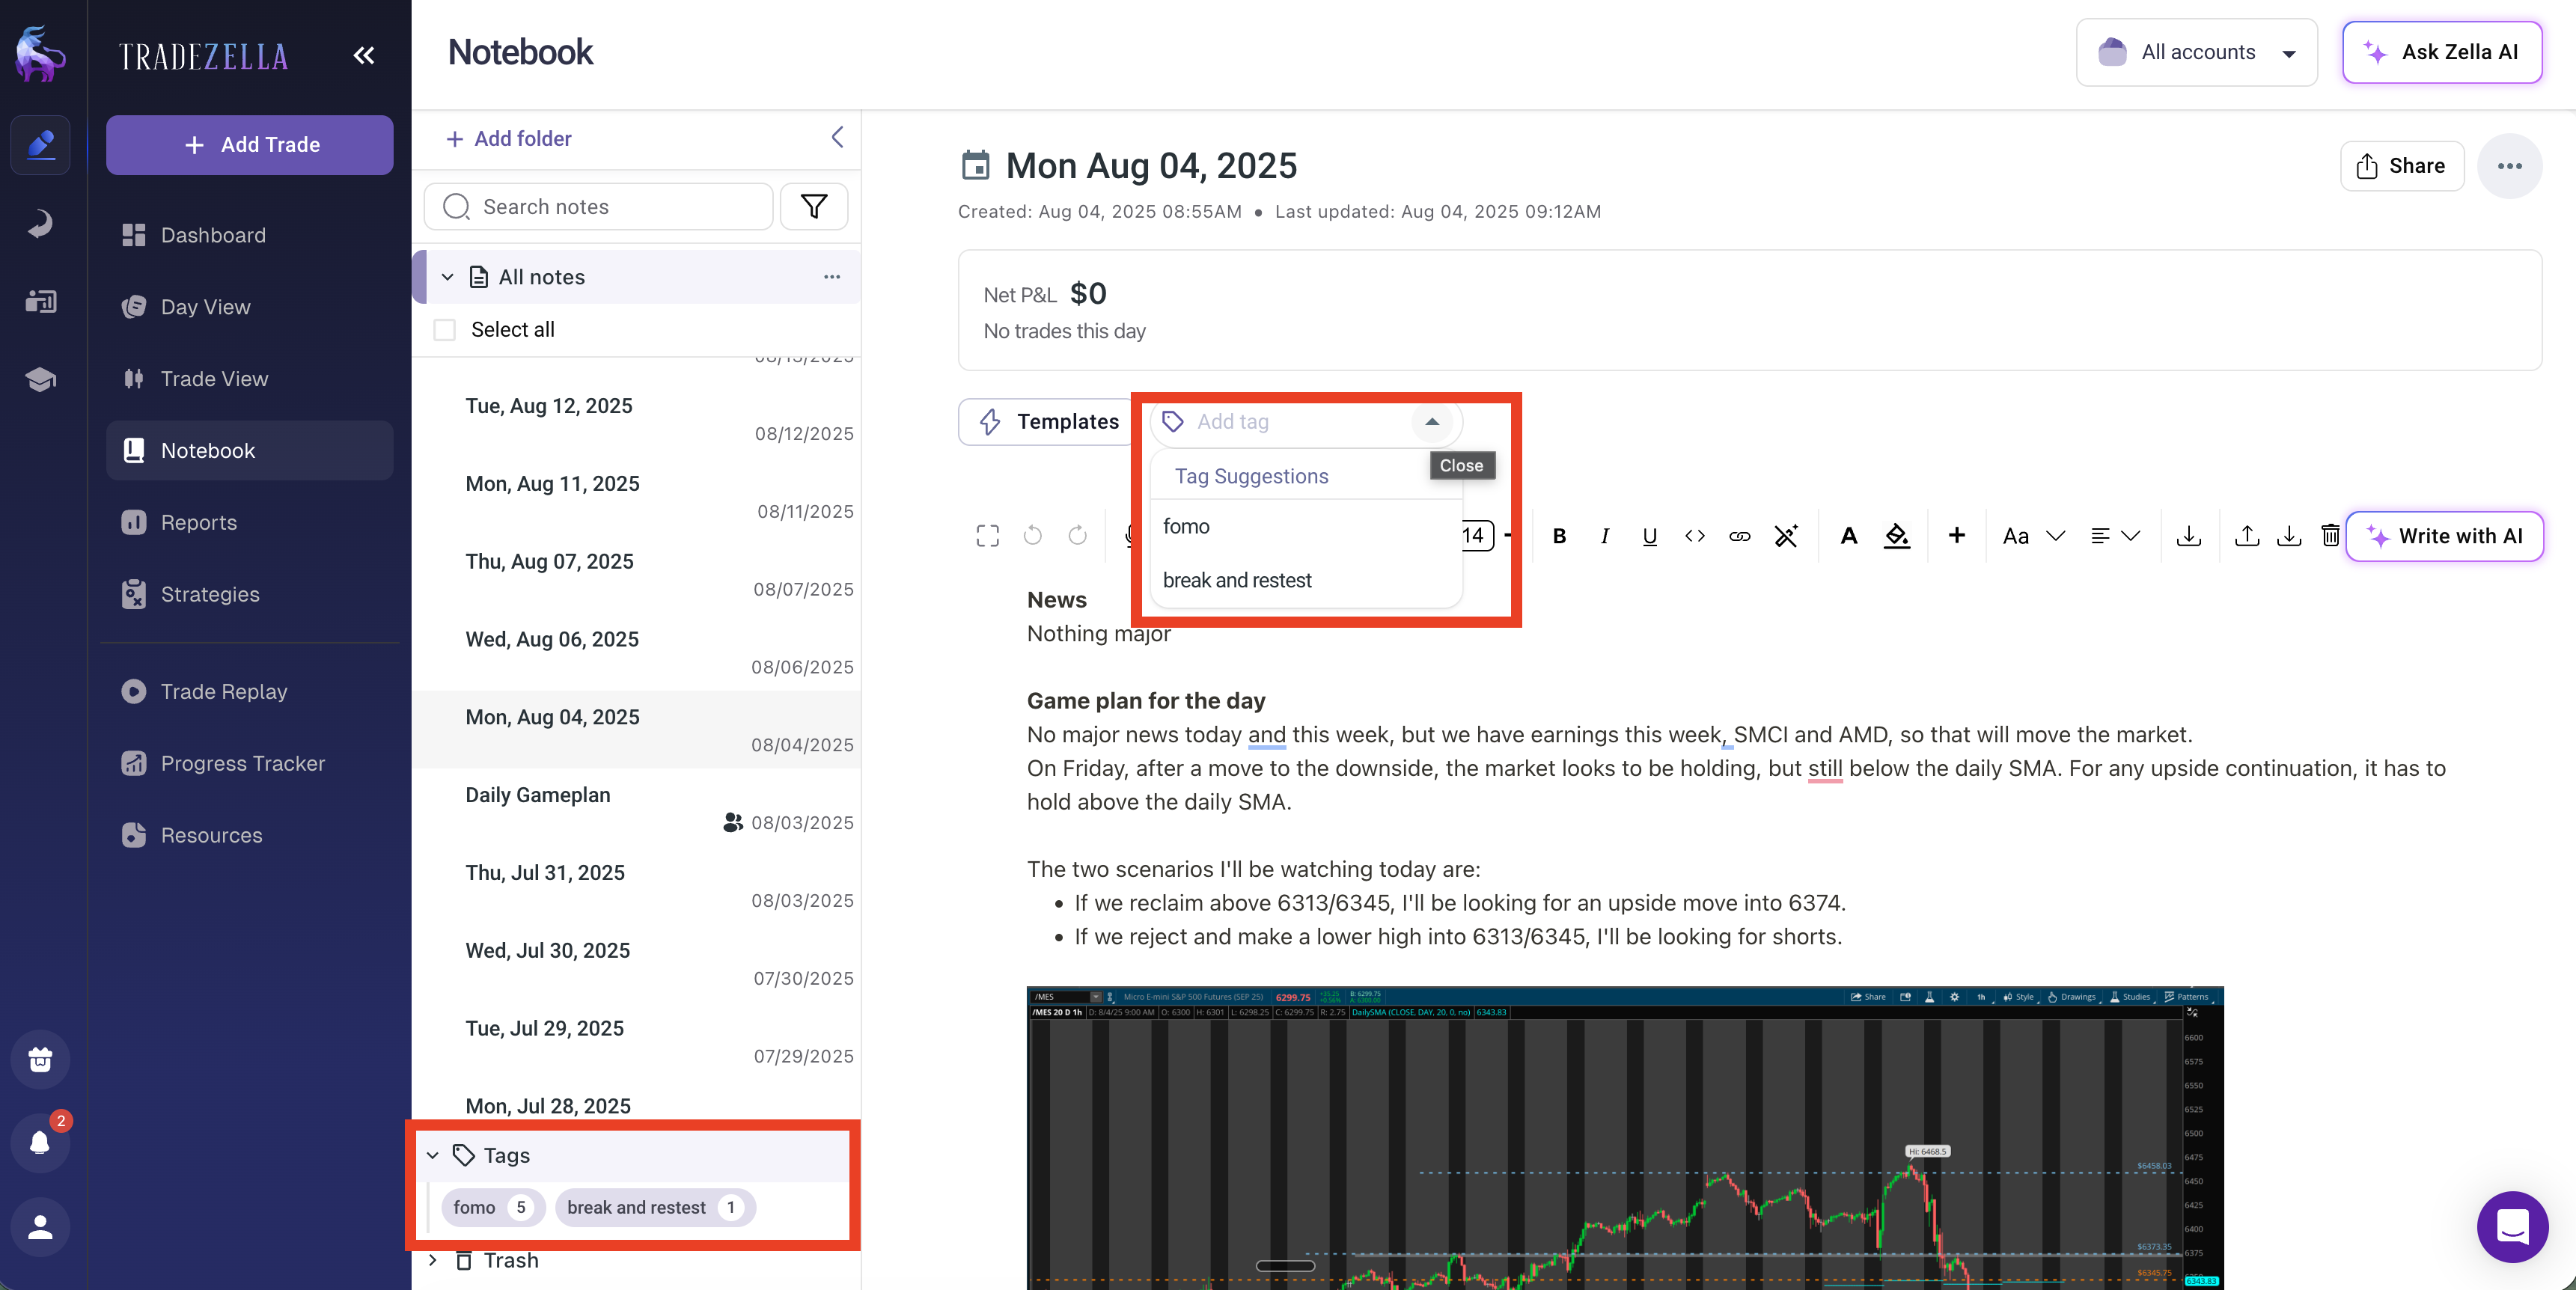Open the text highlight color picker
The height and width of the screenshot is (1290, 2576).
[x=1897, y=536]
